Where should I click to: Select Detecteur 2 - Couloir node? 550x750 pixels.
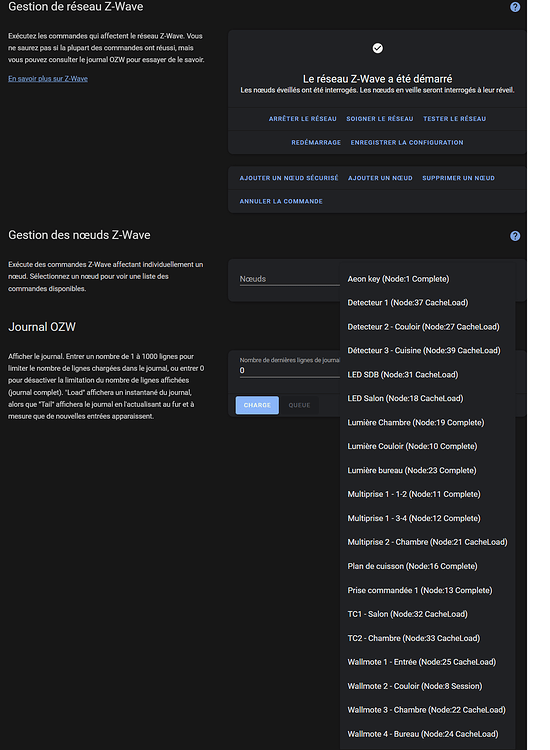click(x=428, y=327)
